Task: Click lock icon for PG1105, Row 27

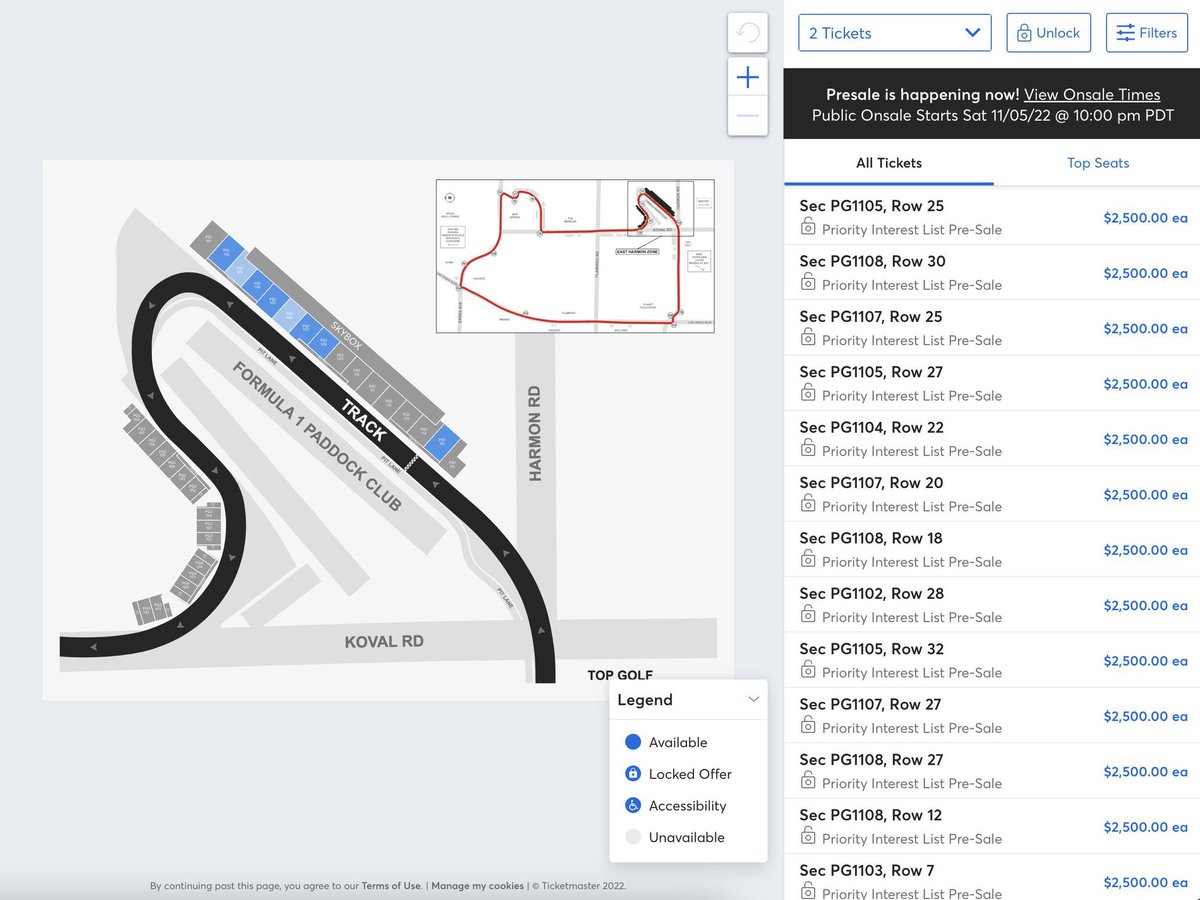Action: pyautogui.click(x=808, y=394)
